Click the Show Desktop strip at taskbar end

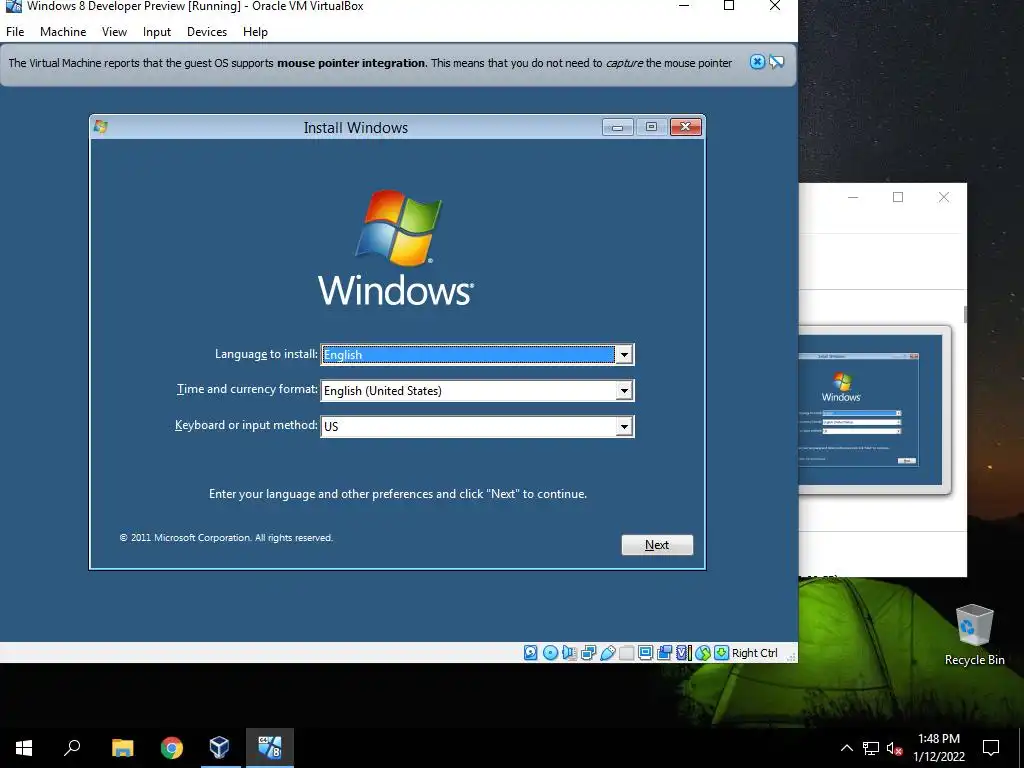pyautogui.click(x=1021, y=748)
